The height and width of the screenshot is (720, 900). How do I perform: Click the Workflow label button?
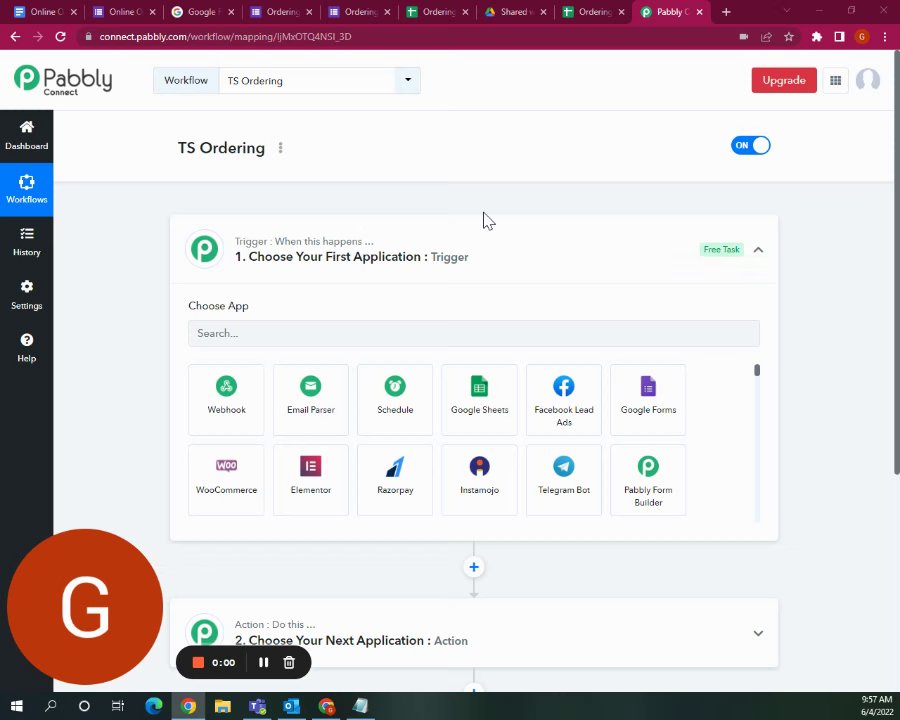186,80
